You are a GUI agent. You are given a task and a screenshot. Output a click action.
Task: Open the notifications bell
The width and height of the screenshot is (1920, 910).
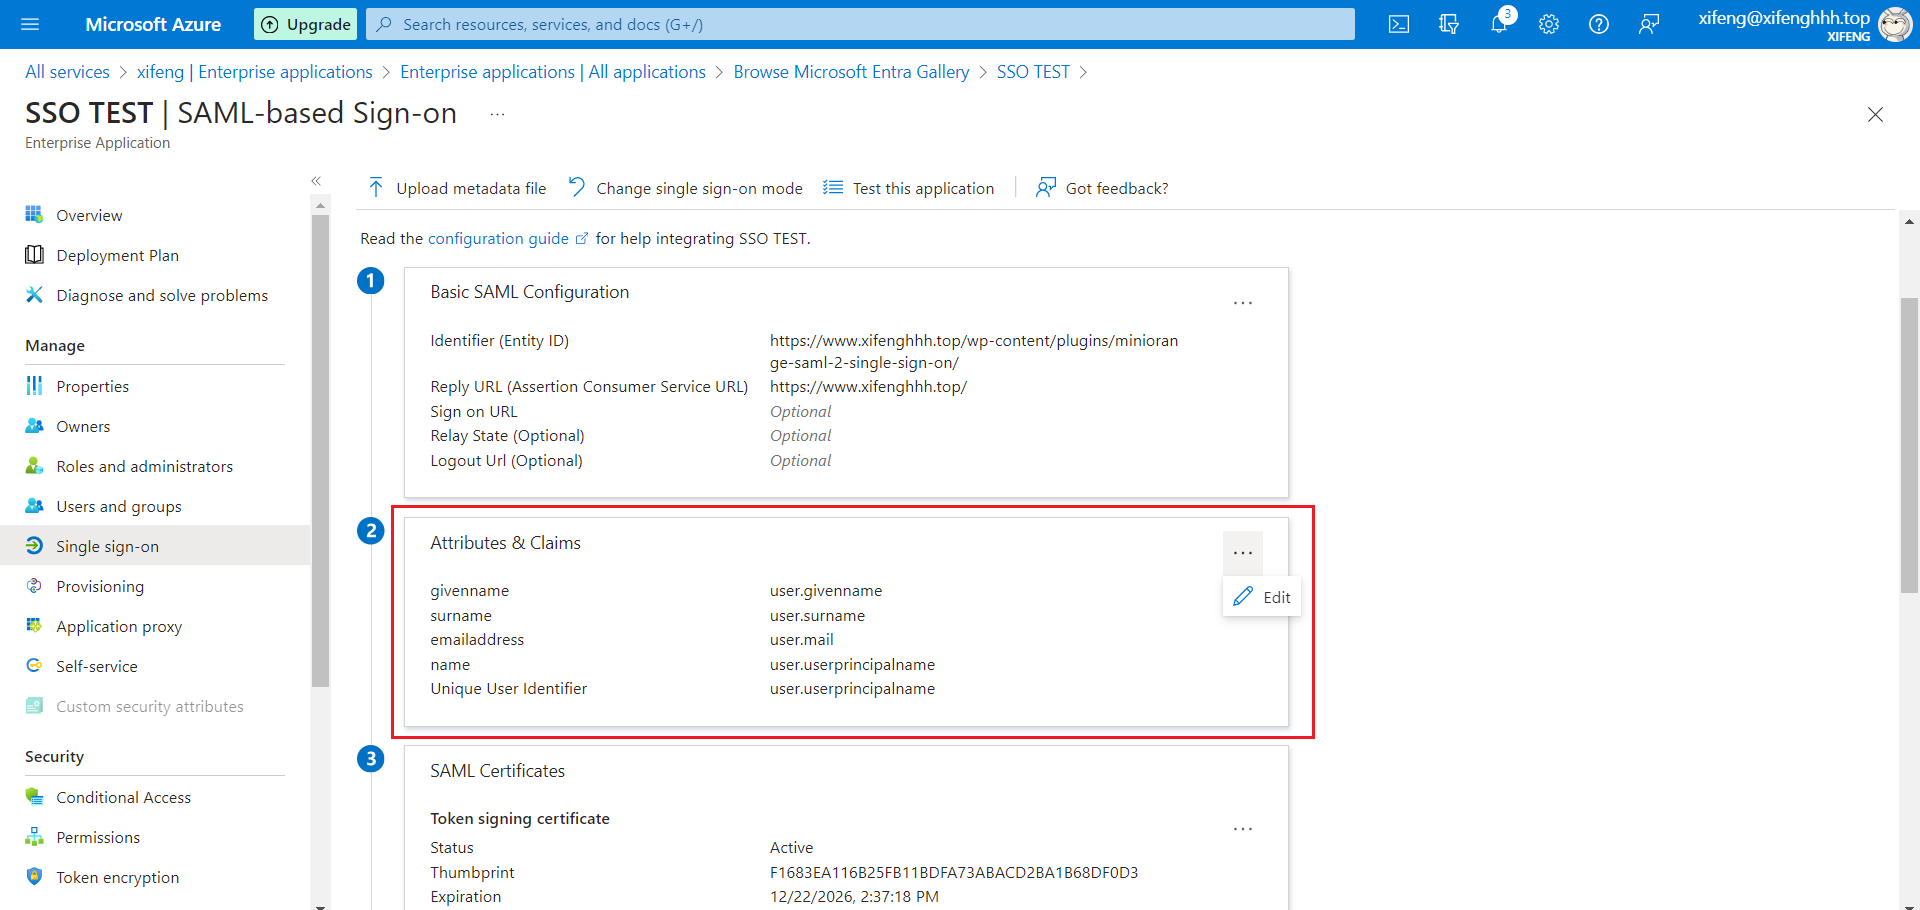1499,24
